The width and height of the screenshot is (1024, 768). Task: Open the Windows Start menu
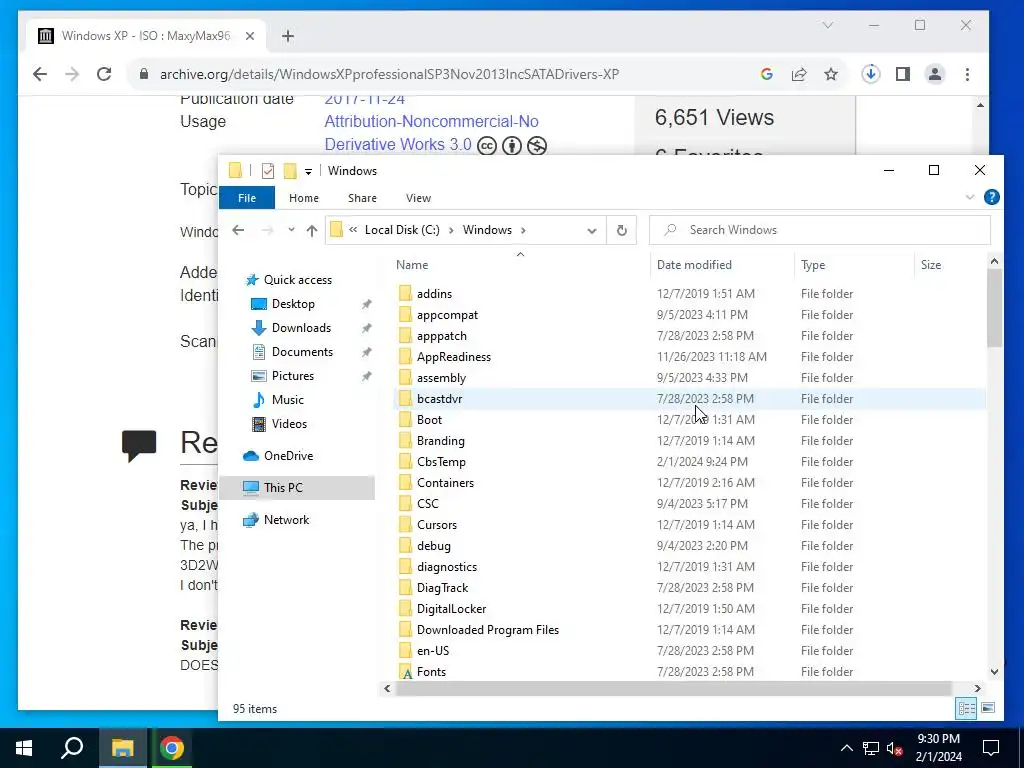pos(24,748)
